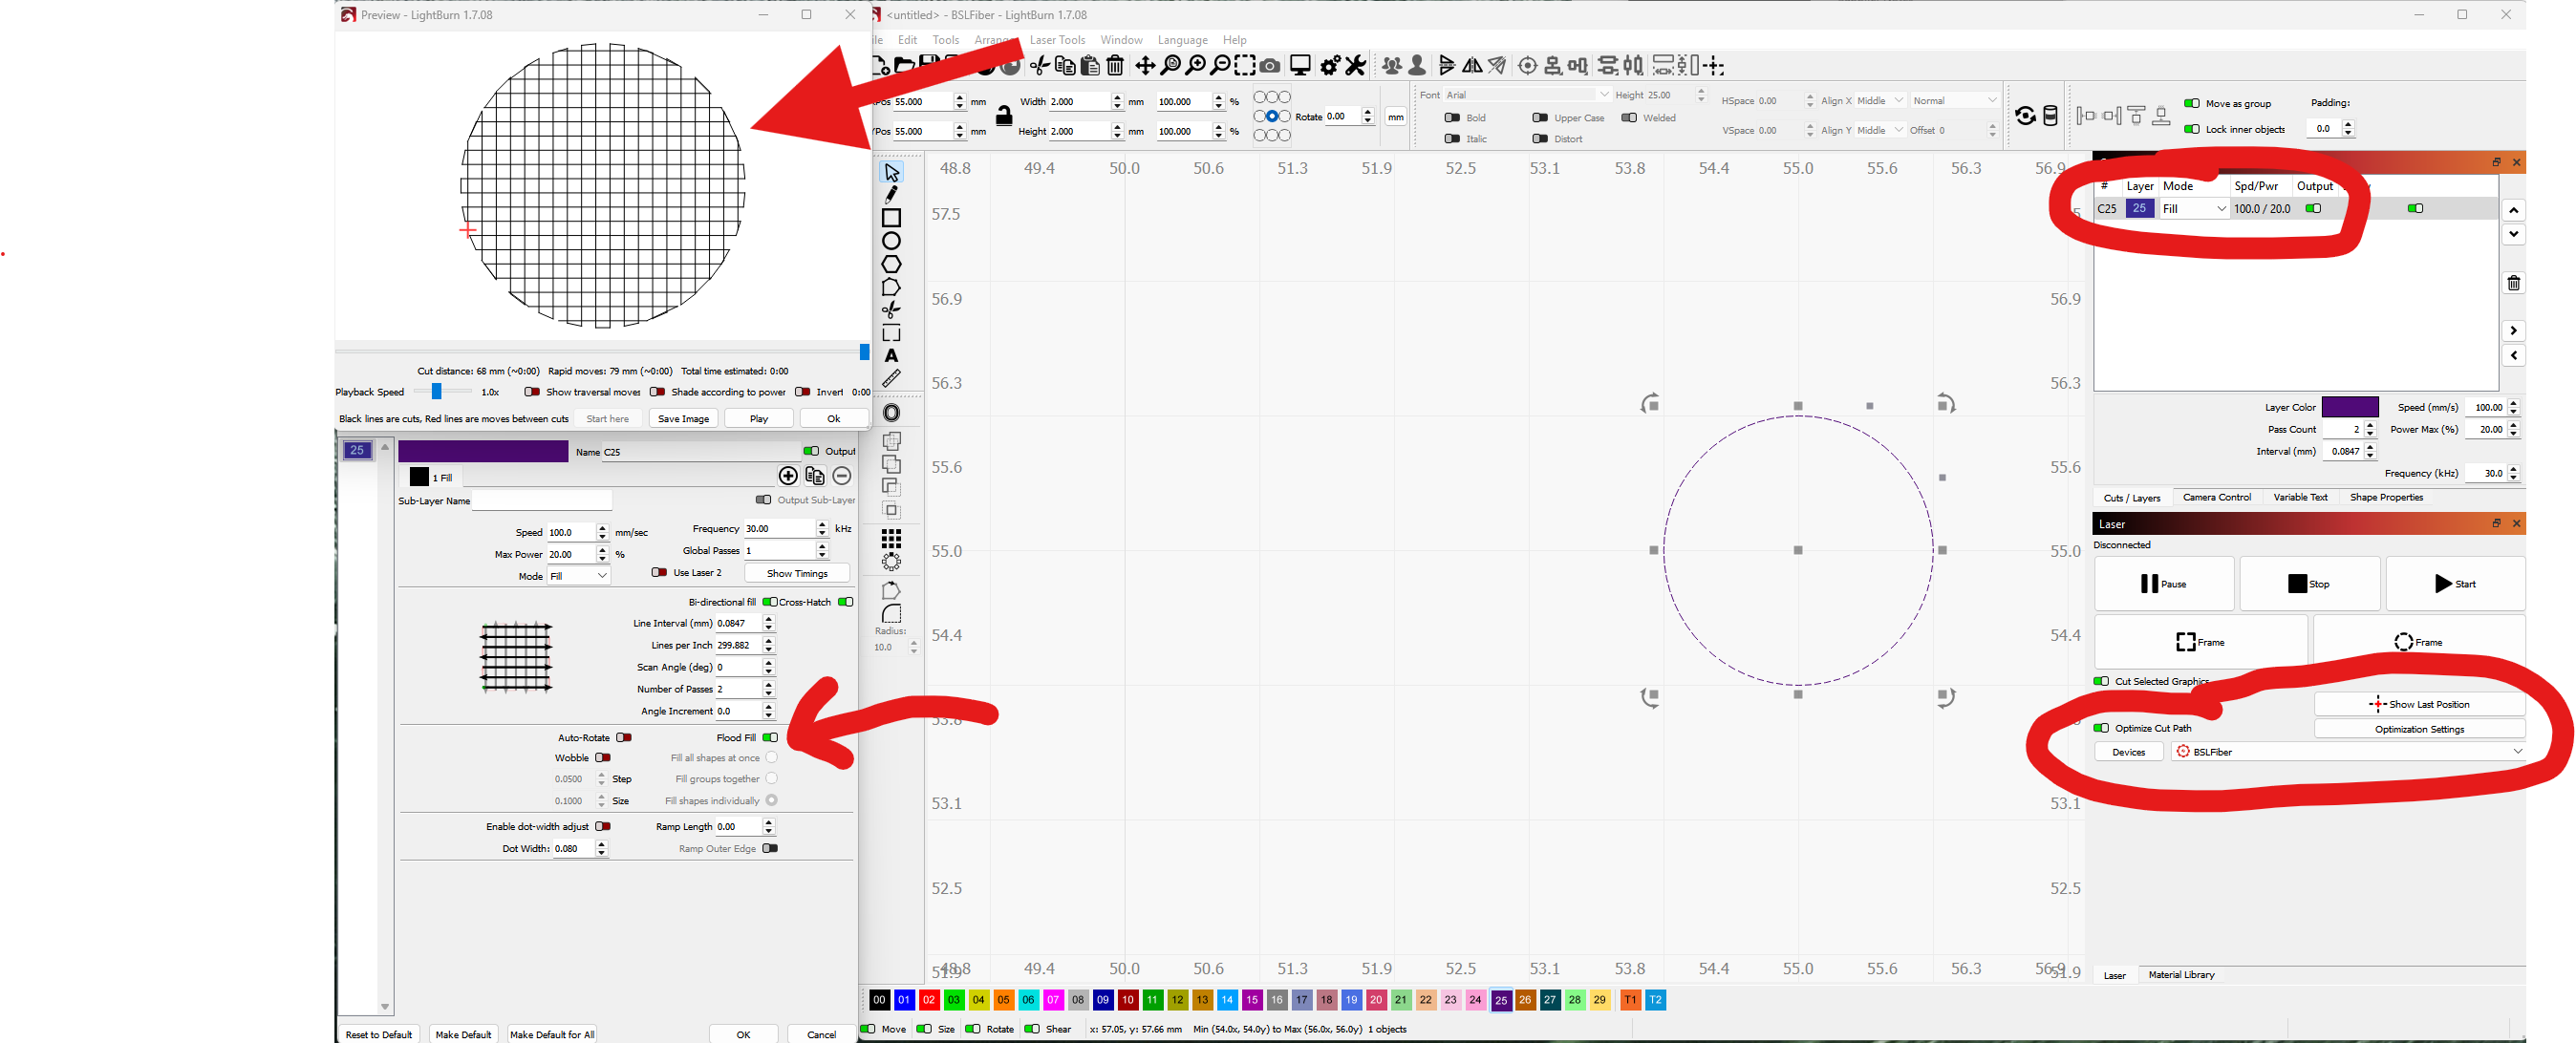Toggle Flood Fill switch
Viewport: 2576px width, 1043px height.
pos(770,738)
